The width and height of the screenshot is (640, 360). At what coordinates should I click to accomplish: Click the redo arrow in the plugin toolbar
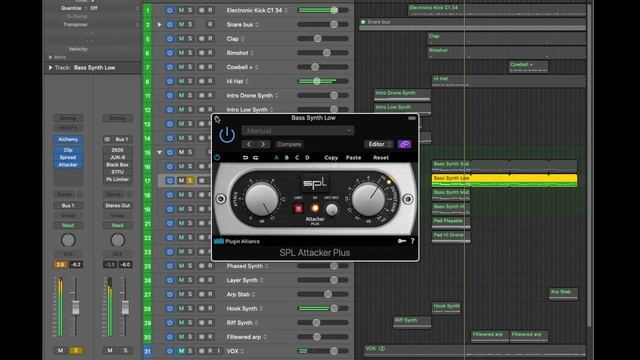point(256,158)
